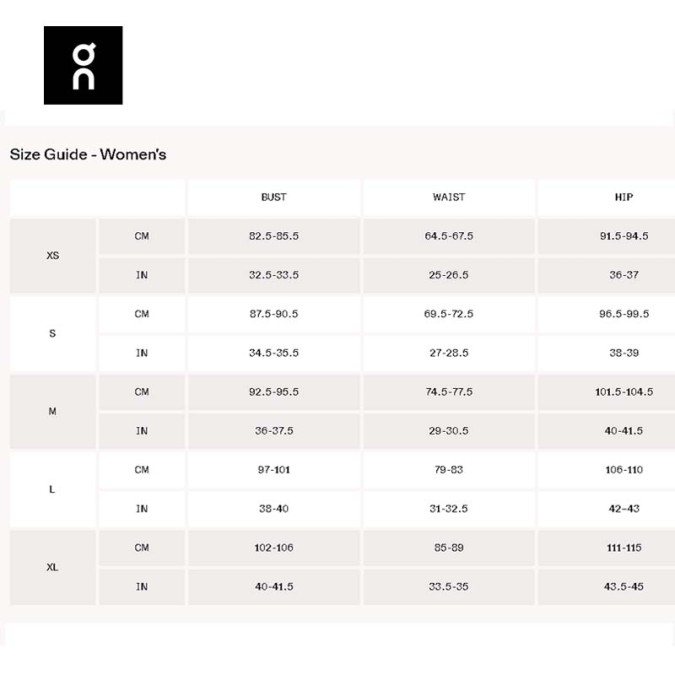The height and width of the screenshot is (675, 675).
Task: Select S hip value 96.5-99.5
Action: coord(624,314)
